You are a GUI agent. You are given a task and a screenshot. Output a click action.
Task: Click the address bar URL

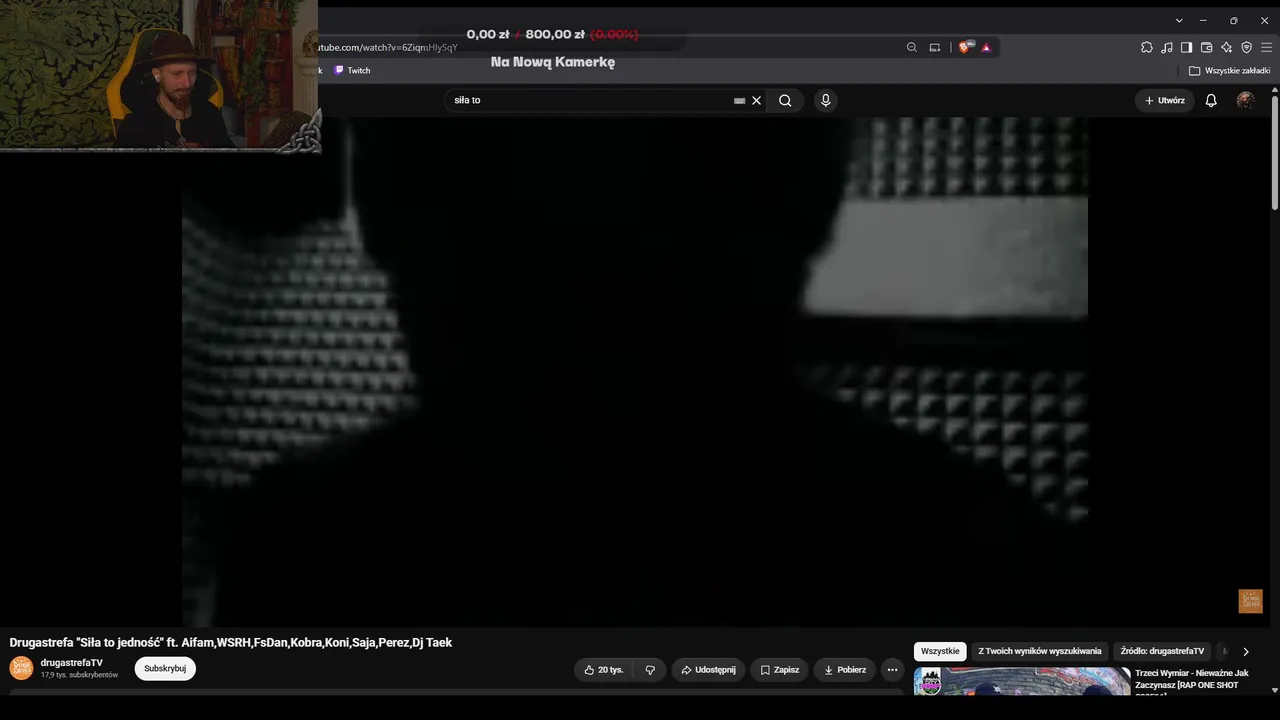pos(388,47)
